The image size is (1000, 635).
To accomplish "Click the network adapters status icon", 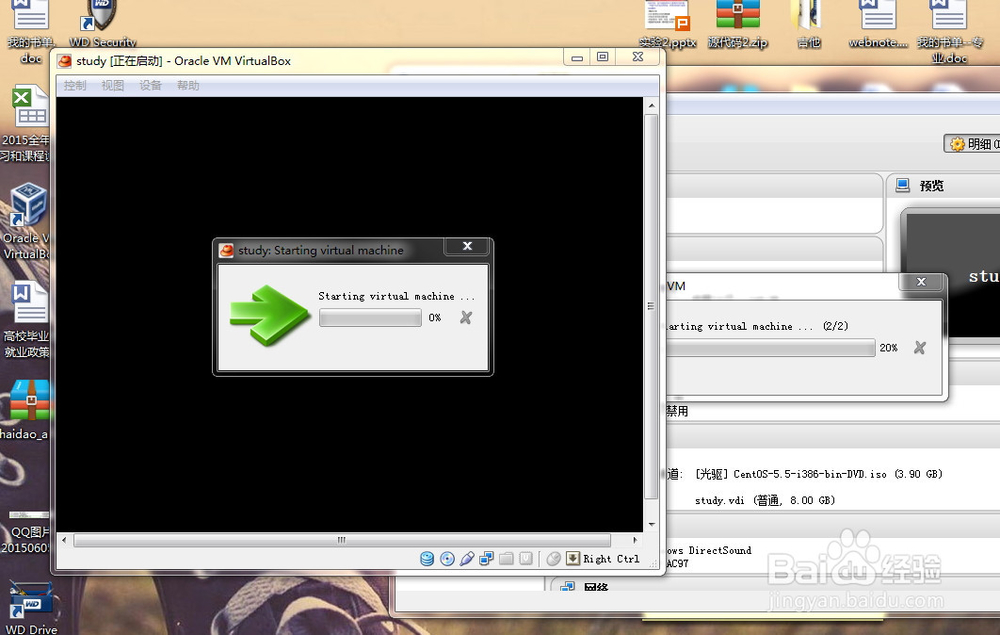I will [487, 559].
